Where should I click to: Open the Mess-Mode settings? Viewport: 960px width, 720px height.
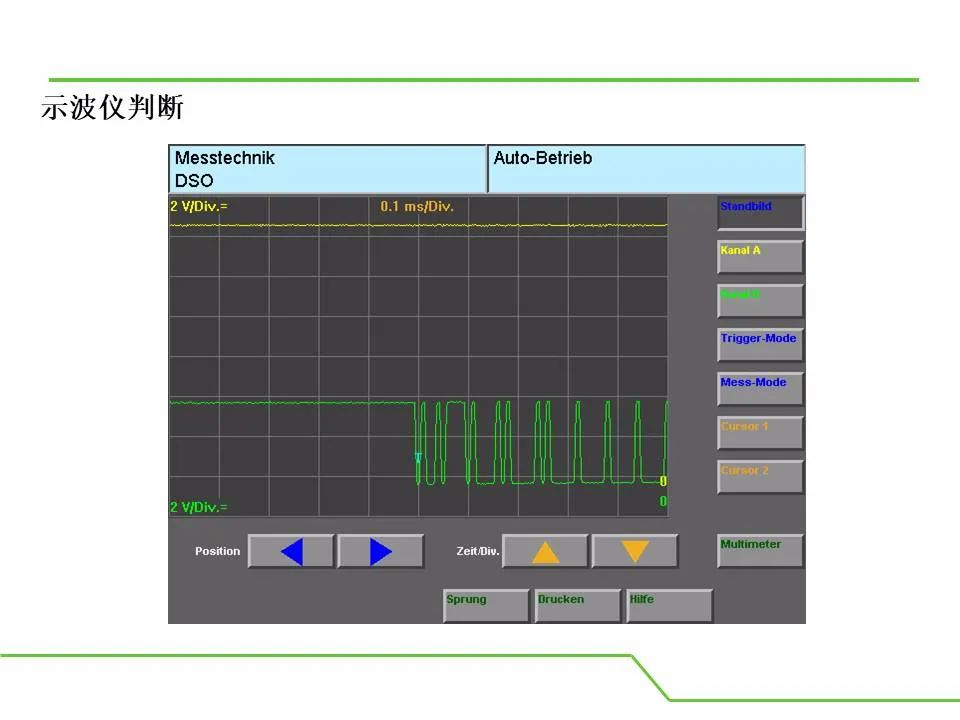[760, 389]
